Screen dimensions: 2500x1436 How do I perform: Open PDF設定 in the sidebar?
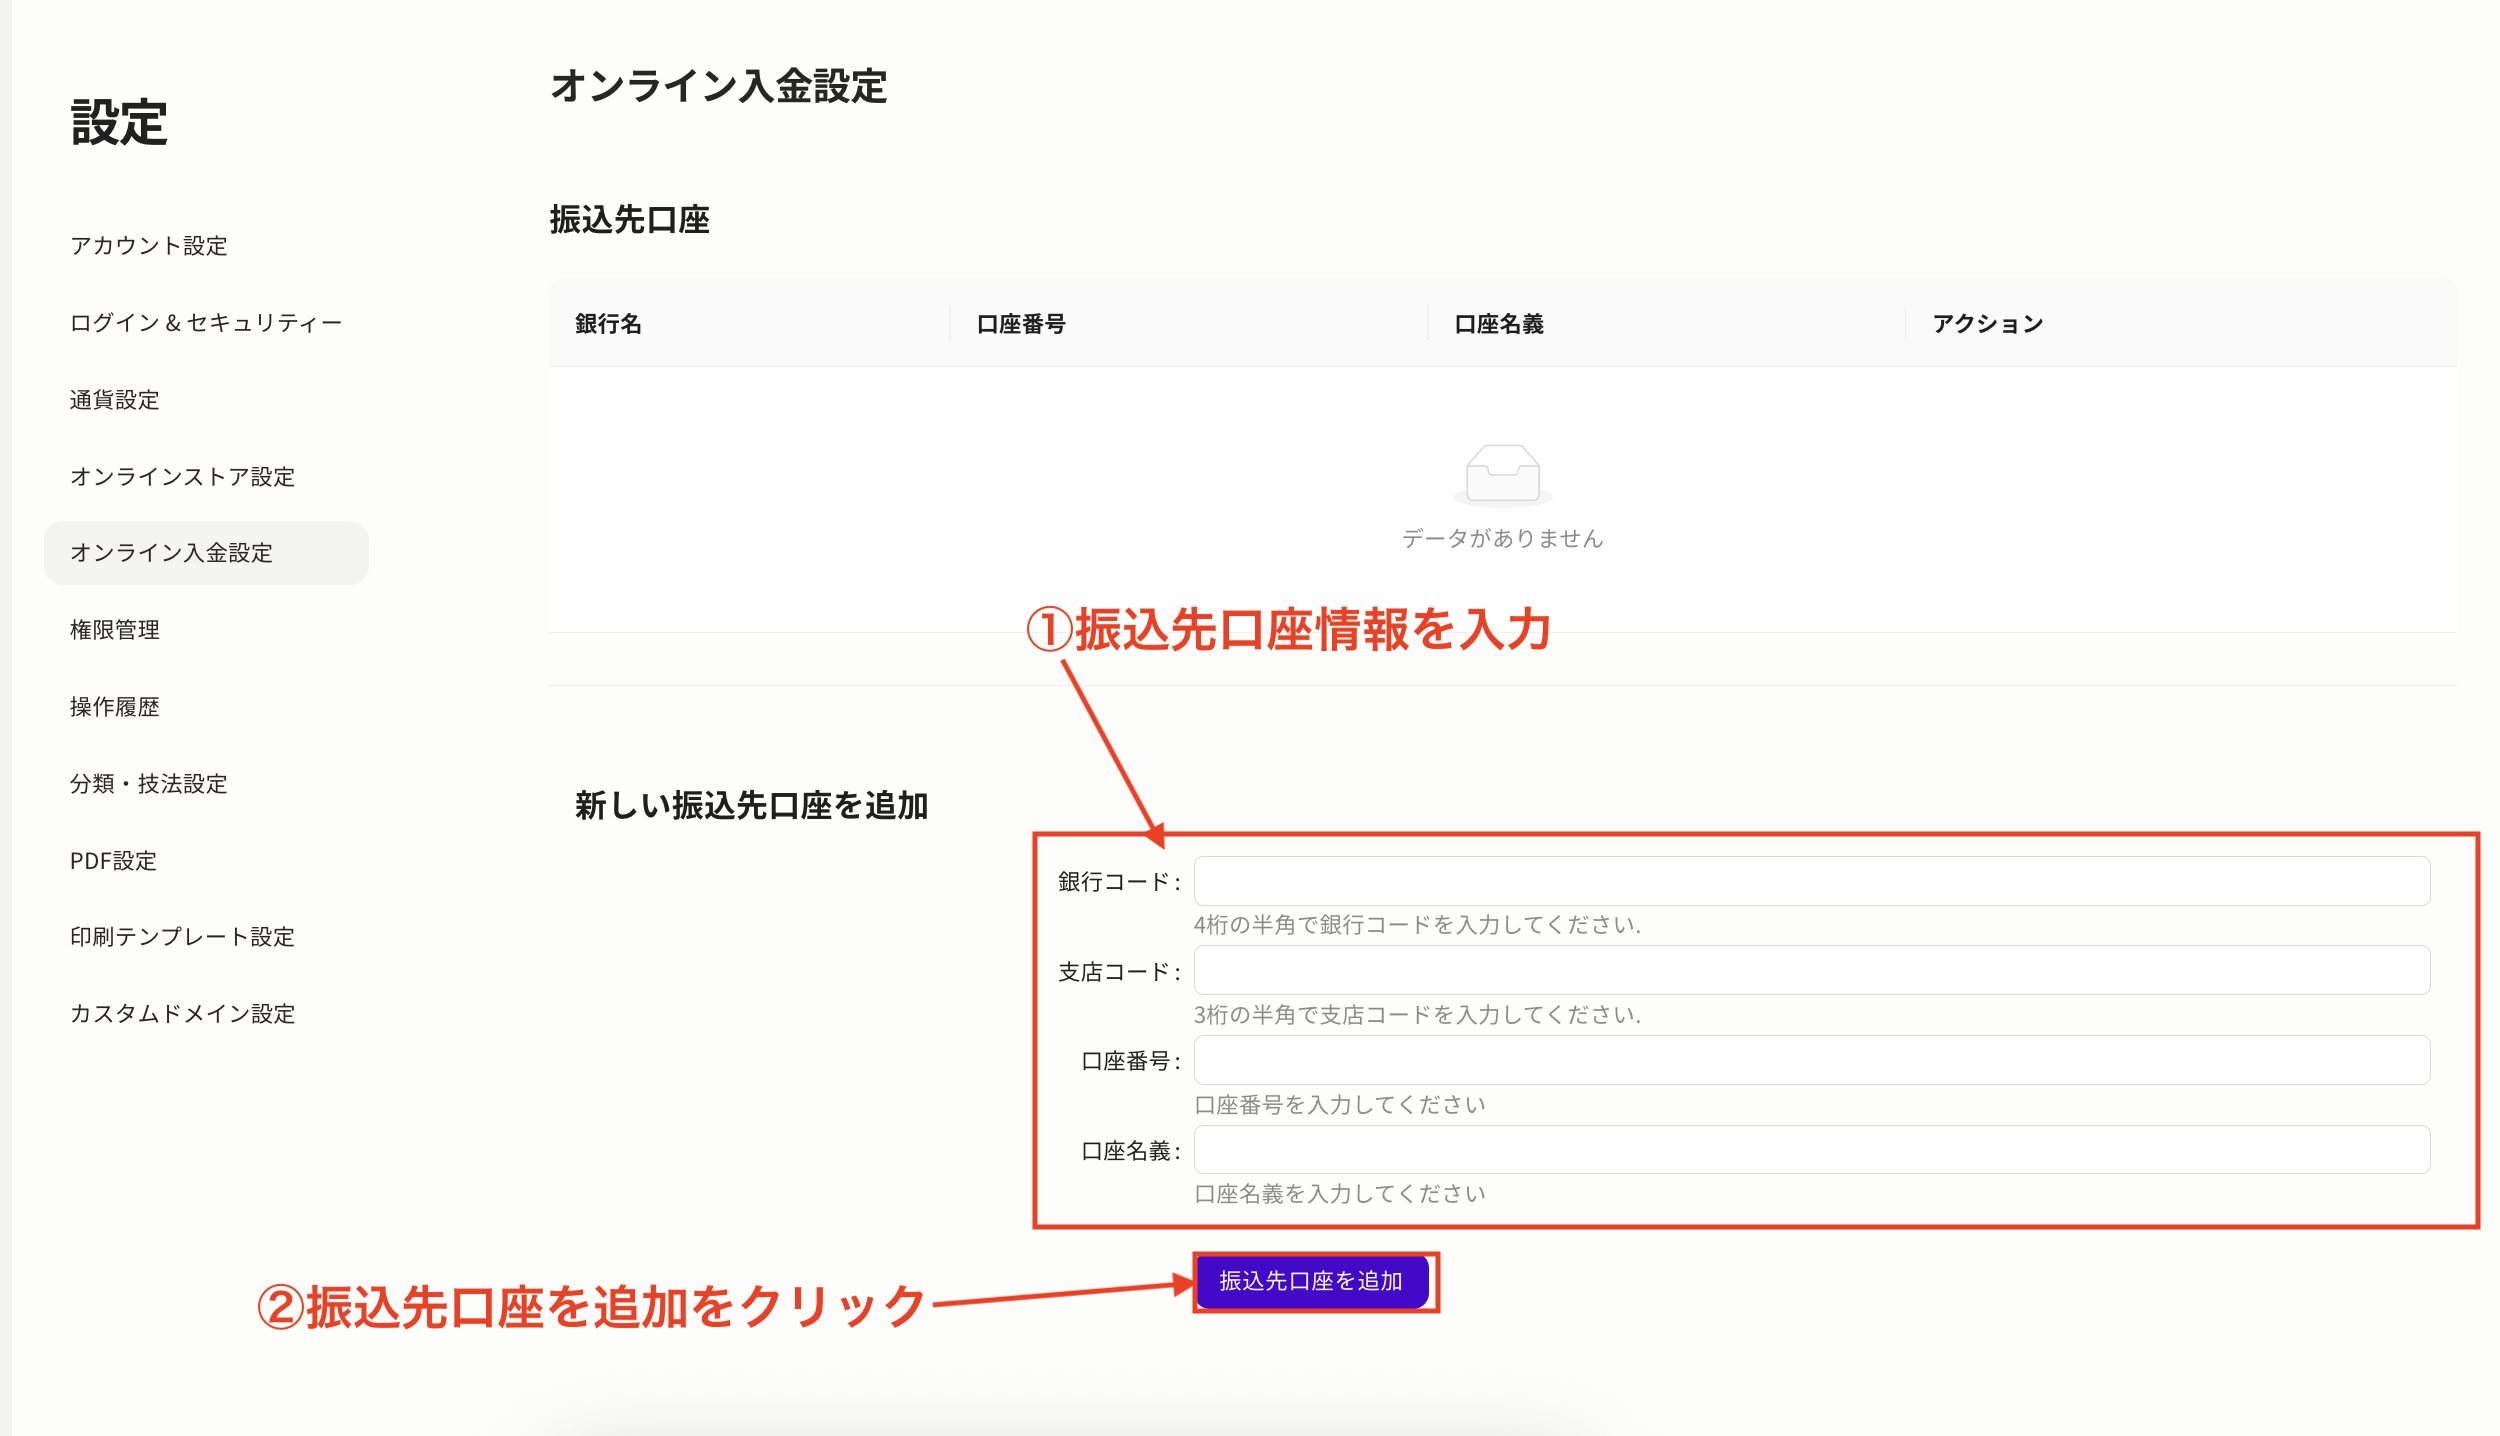pos(111,861)
